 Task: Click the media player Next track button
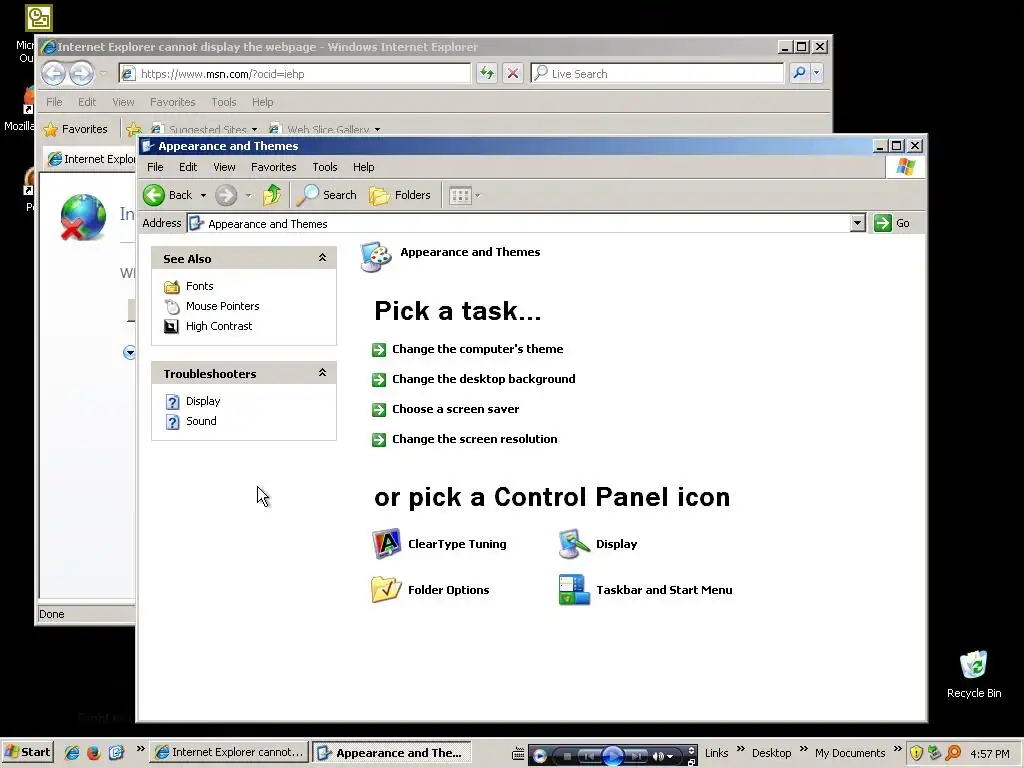(636, 756)
